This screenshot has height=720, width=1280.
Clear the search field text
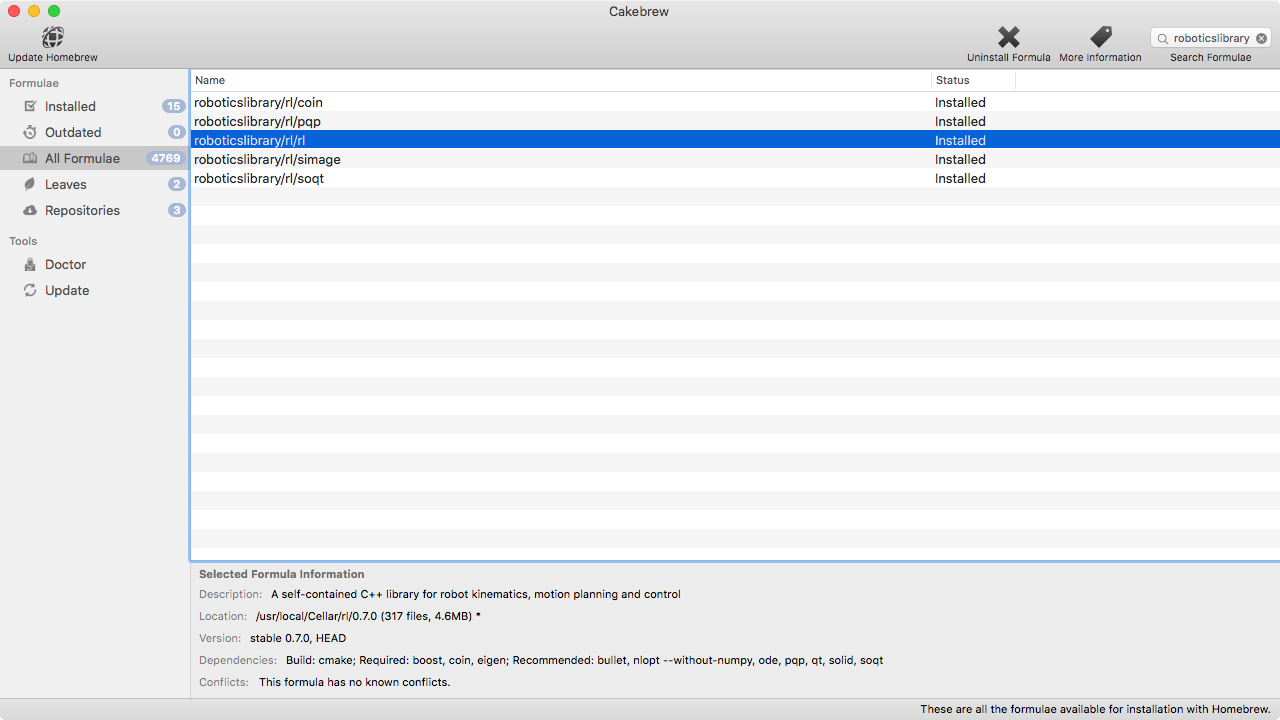(1261, 38)
